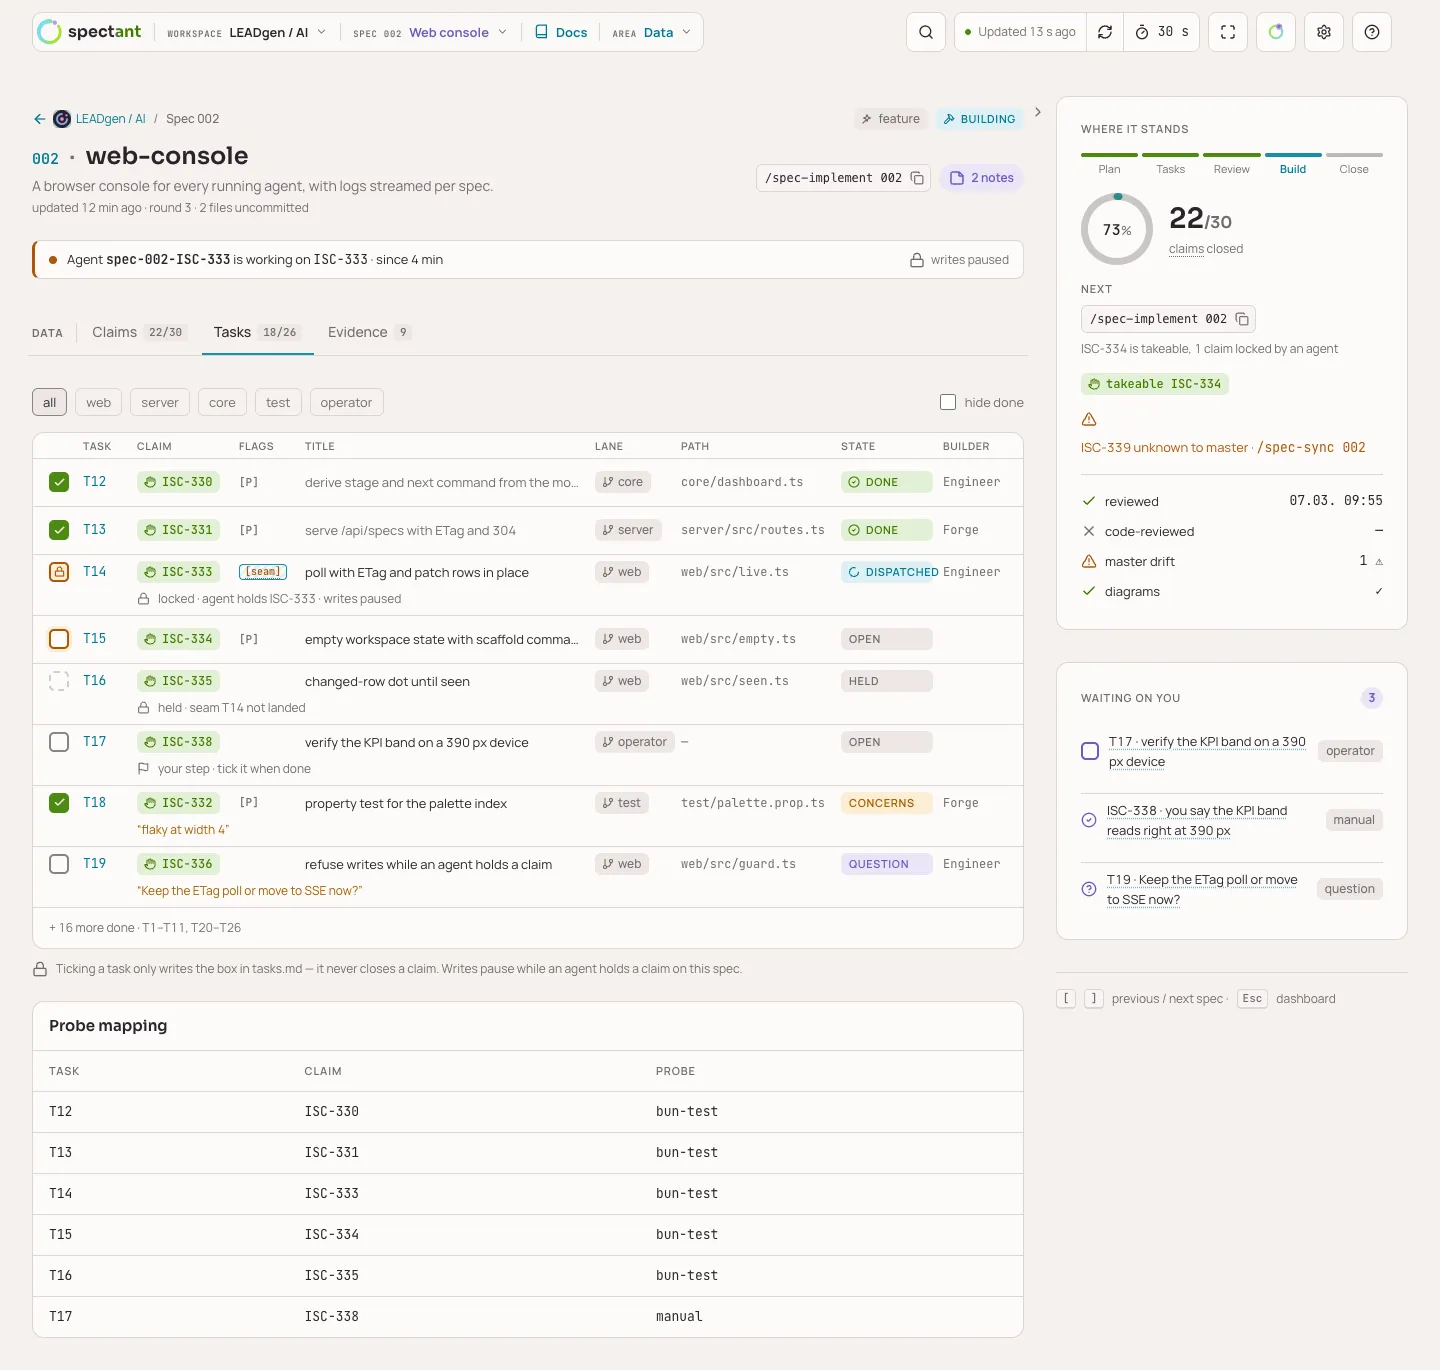The height and width of the screenshot is (1370, 1440).
Task: Click the /spec-sync 002 command link
Action: click(x=1311, y=448)
